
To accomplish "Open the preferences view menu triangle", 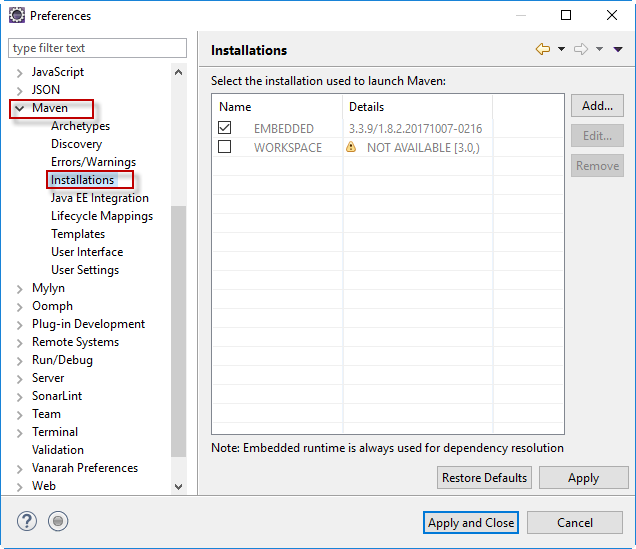I will point(618,49).
